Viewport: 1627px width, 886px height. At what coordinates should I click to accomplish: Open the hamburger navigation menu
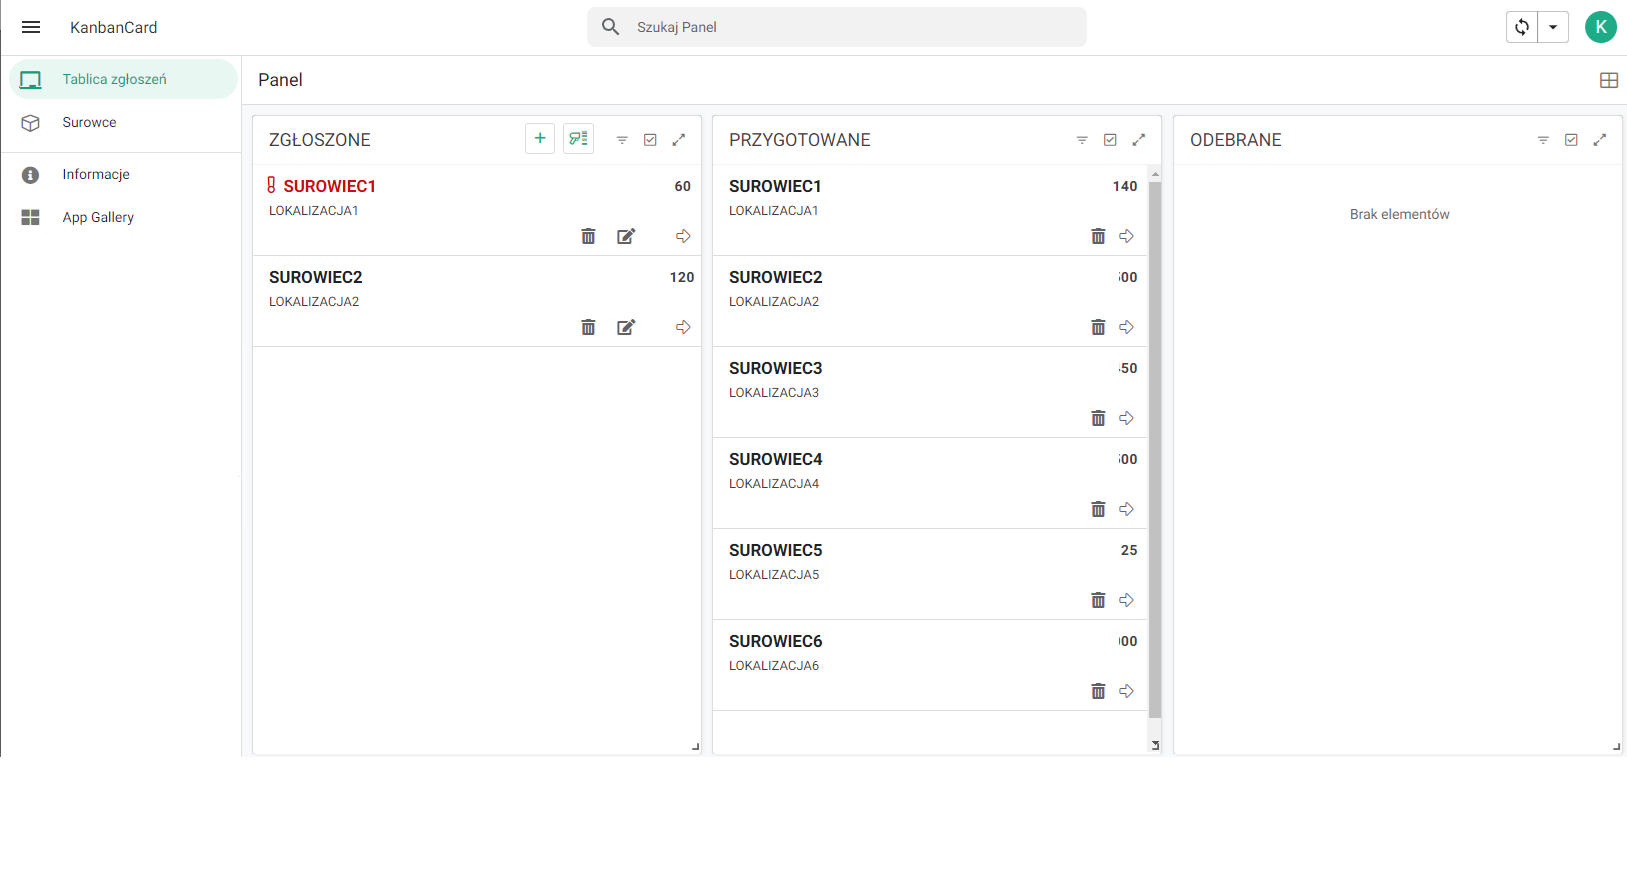tap(31, 27)
